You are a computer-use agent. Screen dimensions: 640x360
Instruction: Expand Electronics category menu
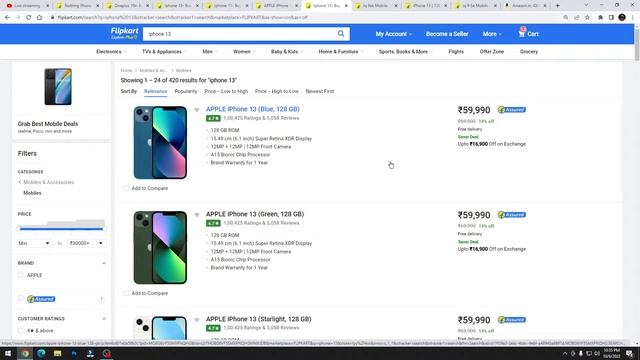111,52
